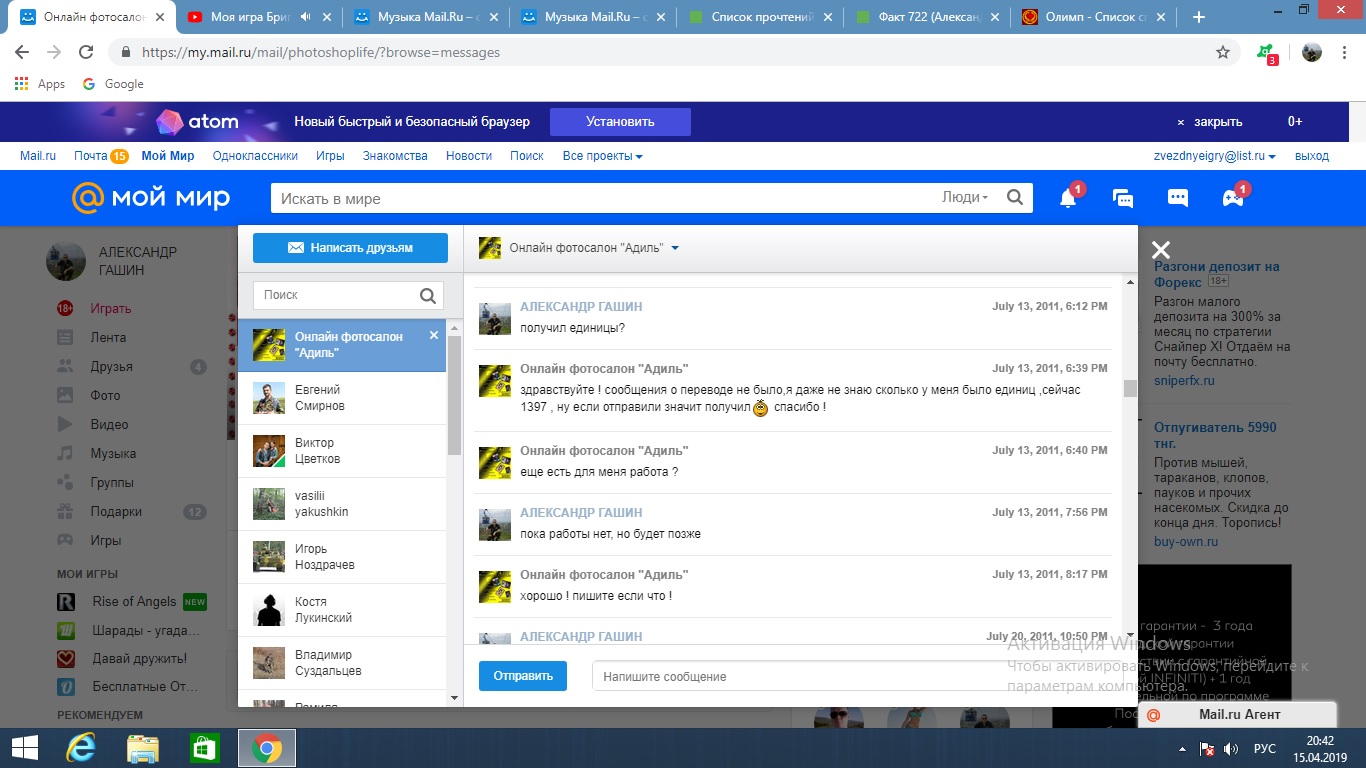Open Подарки in the left sidebar
Image resolution: width=1366 pixels, height=768 pixels.
[116, 511]
